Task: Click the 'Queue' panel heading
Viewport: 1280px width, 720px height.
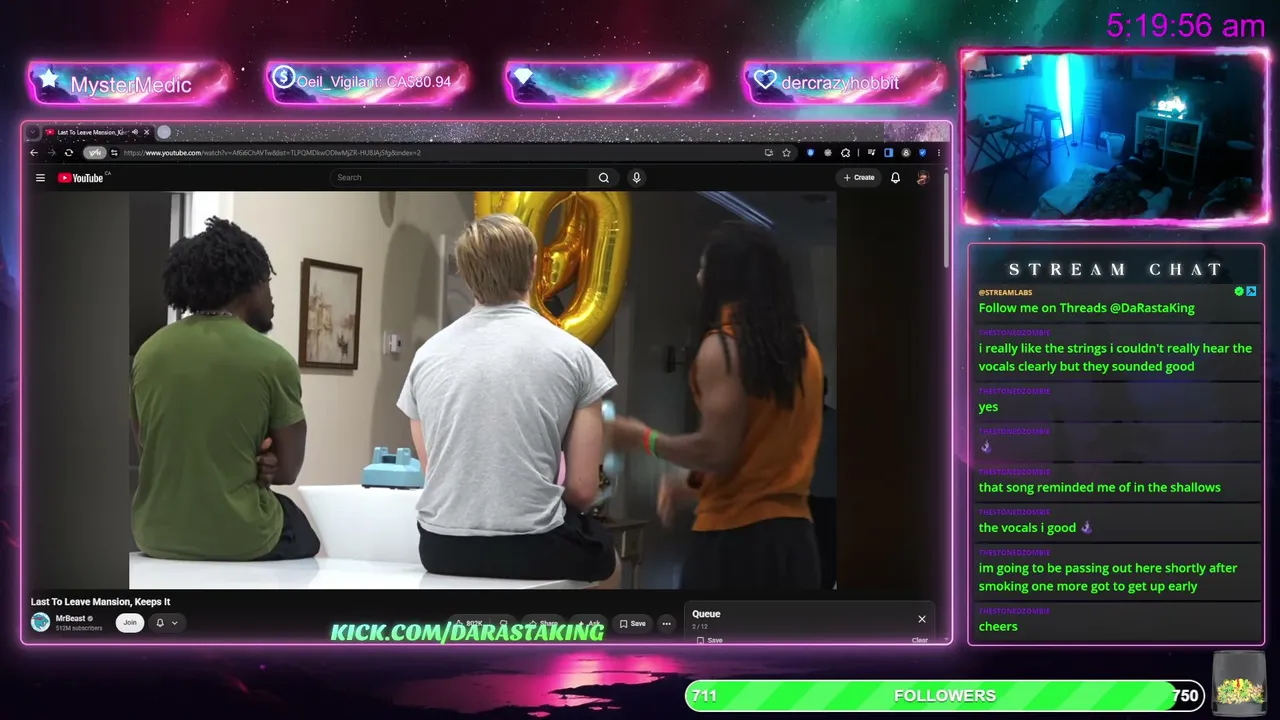Action: point(706,614)
